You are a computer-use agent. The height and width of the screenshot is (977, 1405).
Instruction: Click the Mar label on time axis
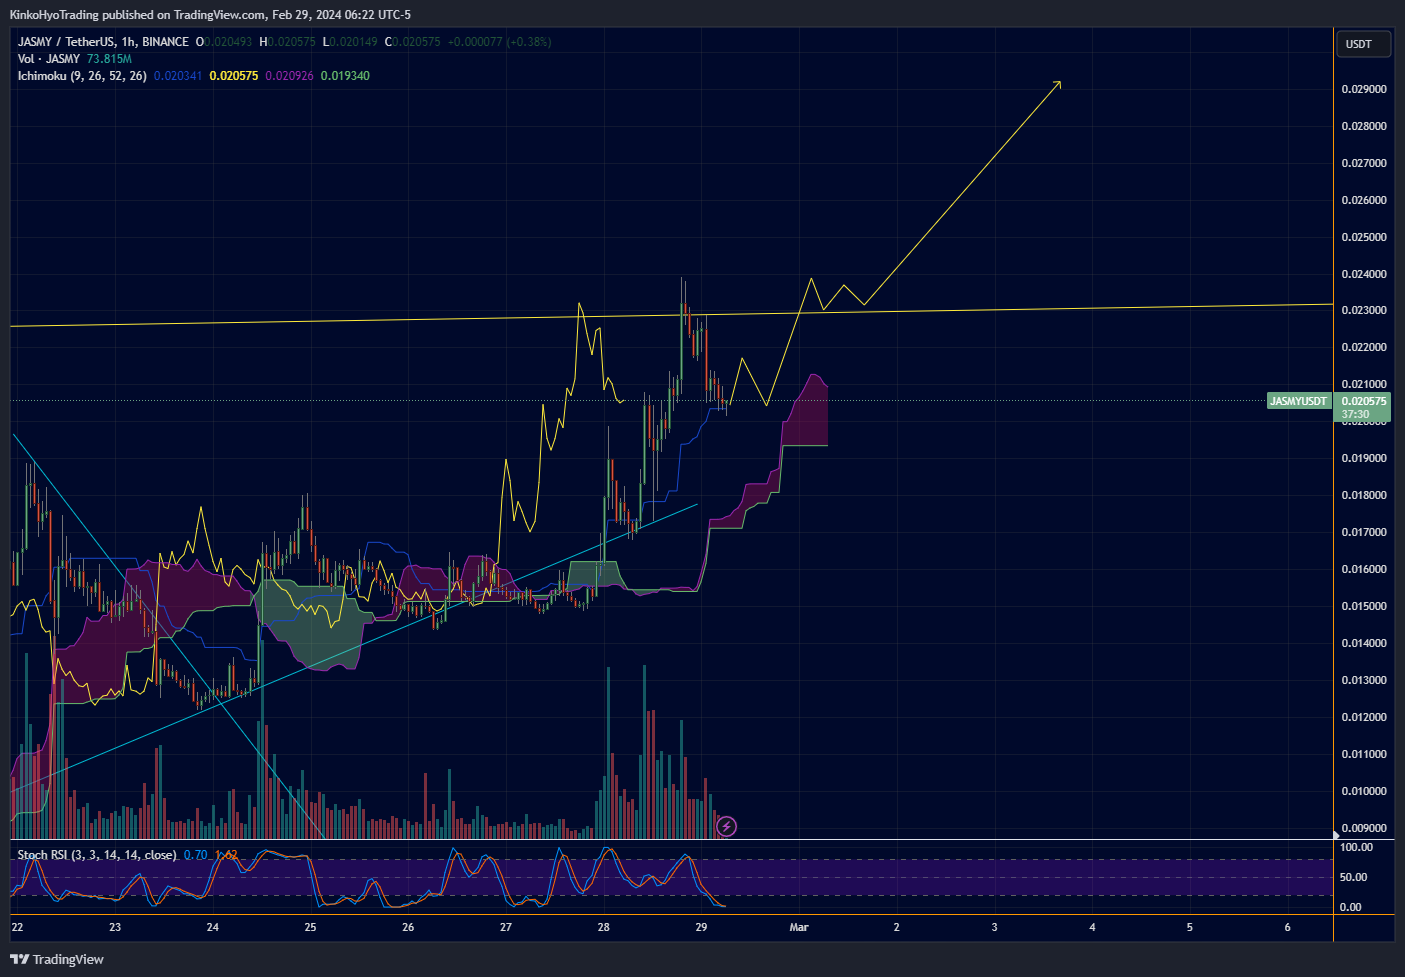(x=799, y=927)
